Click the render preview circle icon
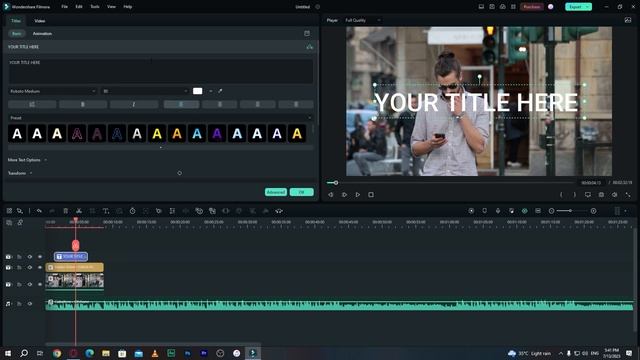The height and width of the screenshot is (360, 640). (471, 211)
